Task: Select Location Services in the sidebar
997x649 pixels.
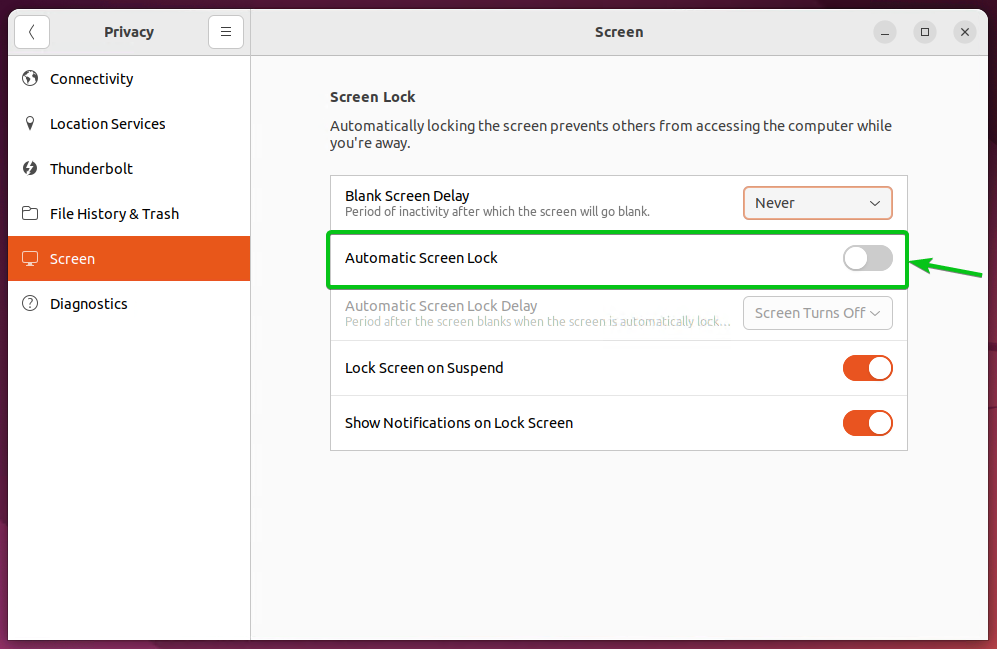Action: tap(108, 124)
